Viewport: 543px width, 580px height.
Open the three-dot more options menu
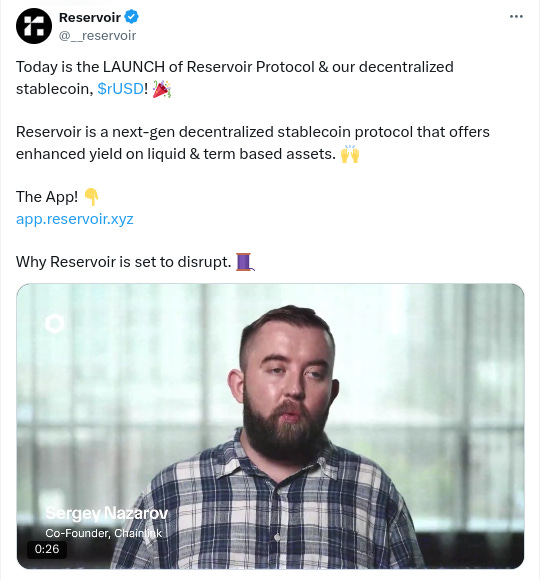516,17
